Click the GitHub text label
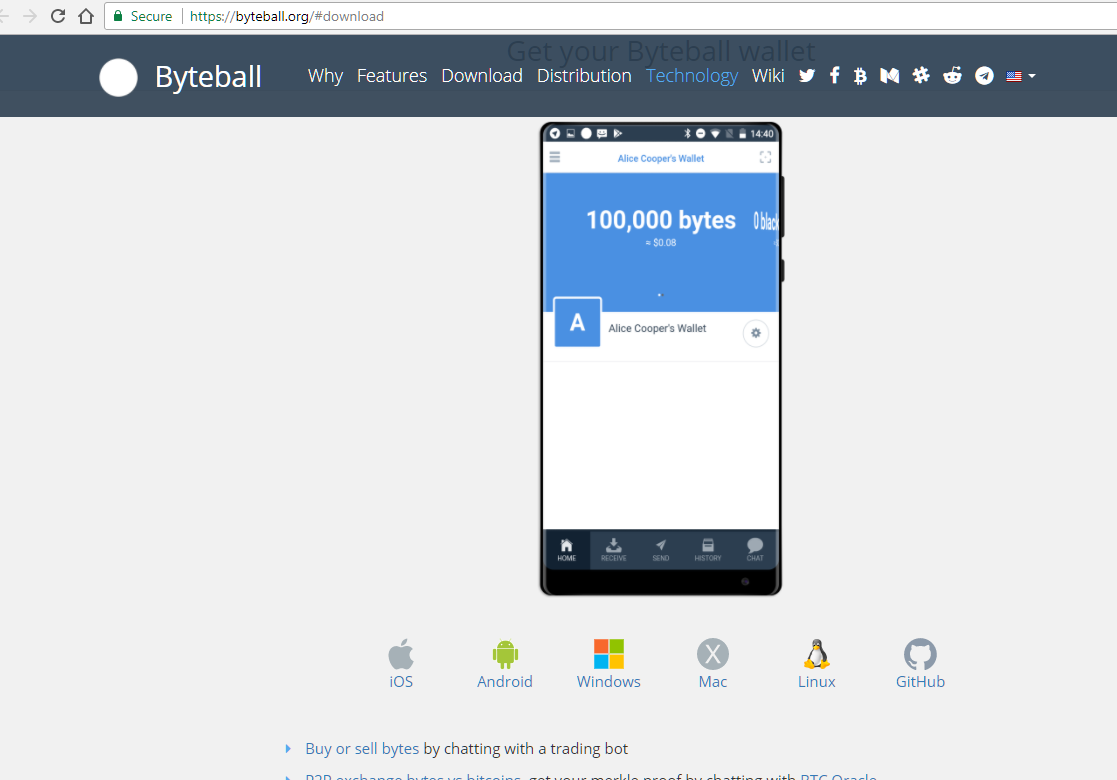Screen dimensions: 1117x780 (920, 682)
